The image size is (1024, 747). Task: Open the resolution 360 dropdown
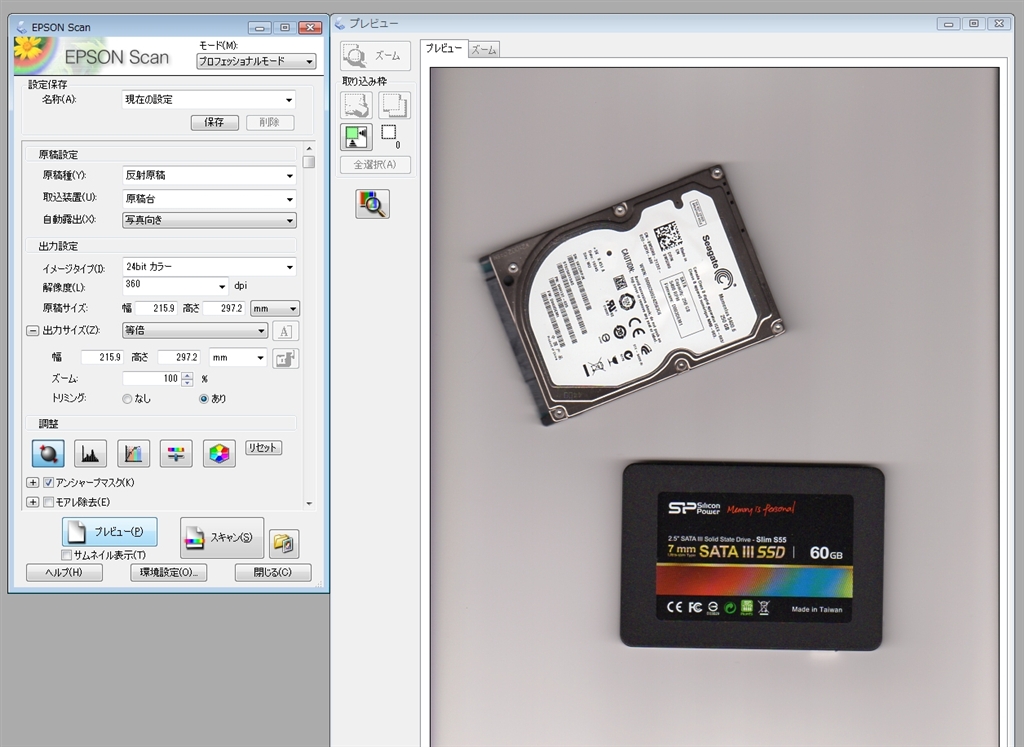175,286
